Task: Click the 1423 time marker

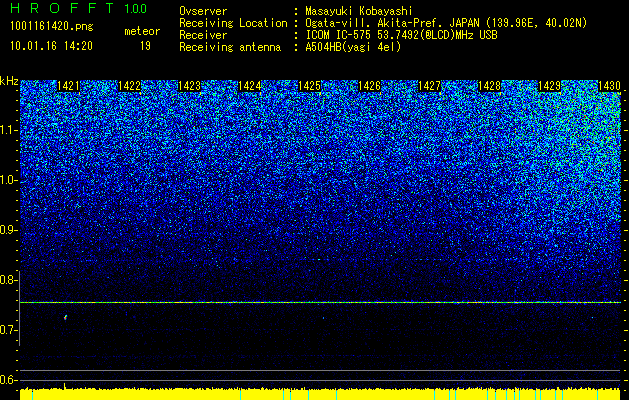Action: 189,86
